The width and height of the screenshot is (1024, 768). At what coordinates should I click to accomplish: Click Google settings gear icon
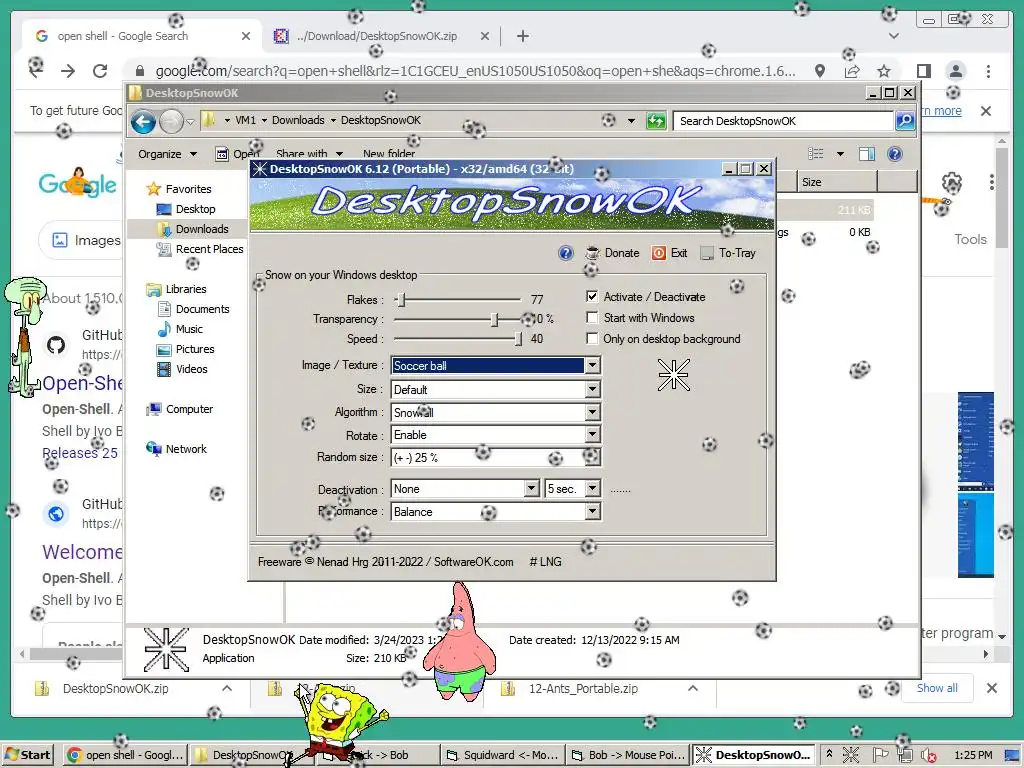coord(952,183)
